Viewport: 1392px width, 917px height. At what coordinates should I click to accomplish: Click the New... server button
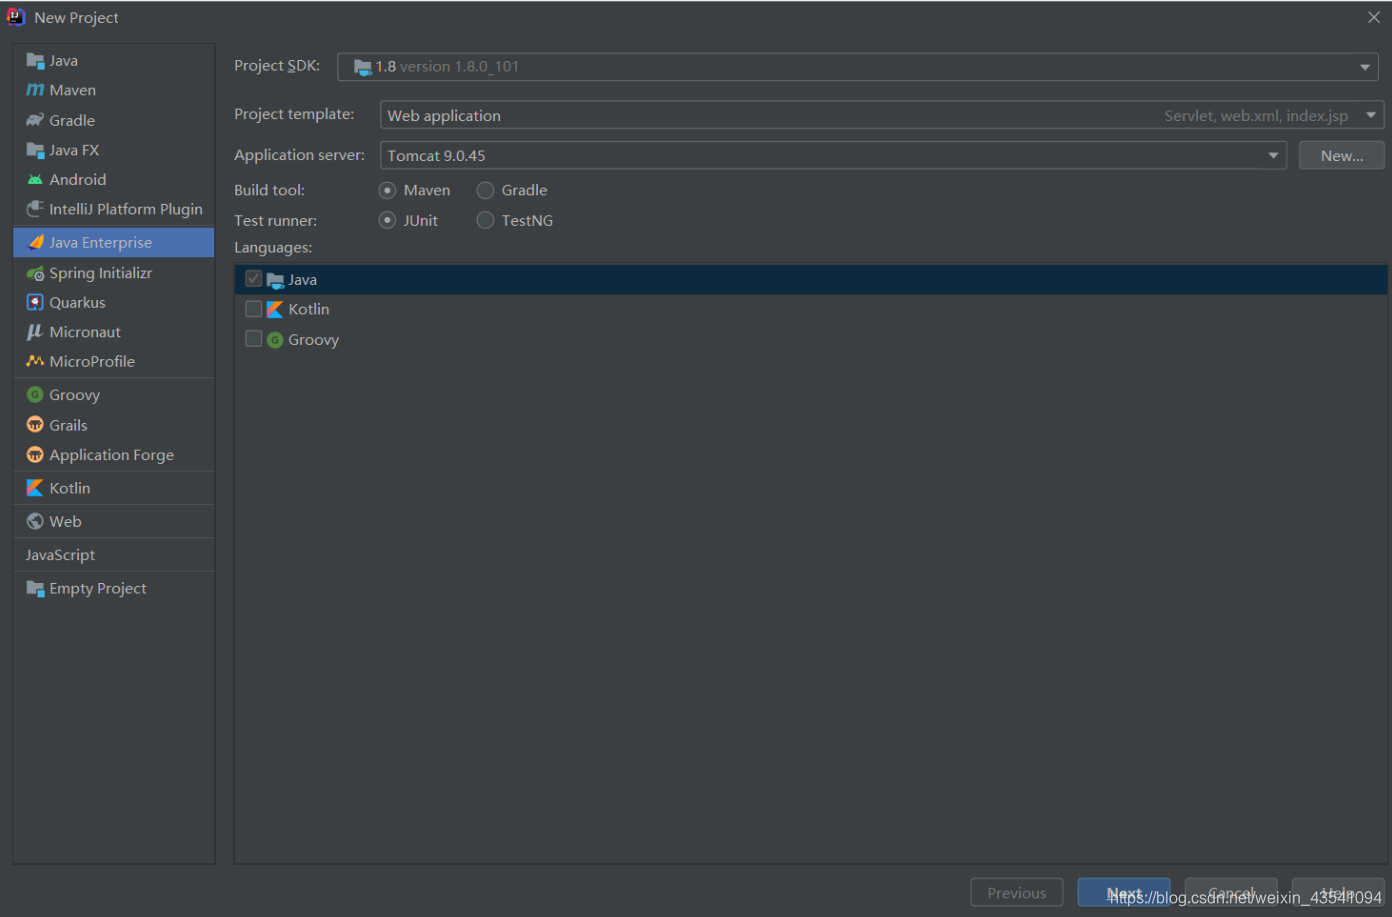pyautogui.click(x=1342, y=156)
